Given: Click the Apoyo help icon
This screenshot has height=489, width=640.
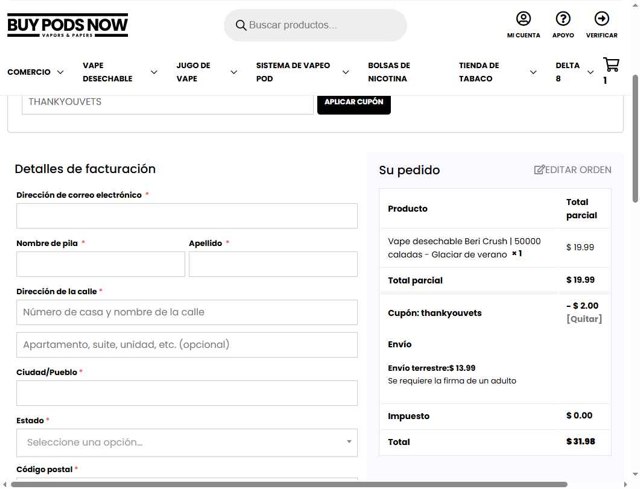Looking at the screenshot, I should tap(563, 19).
